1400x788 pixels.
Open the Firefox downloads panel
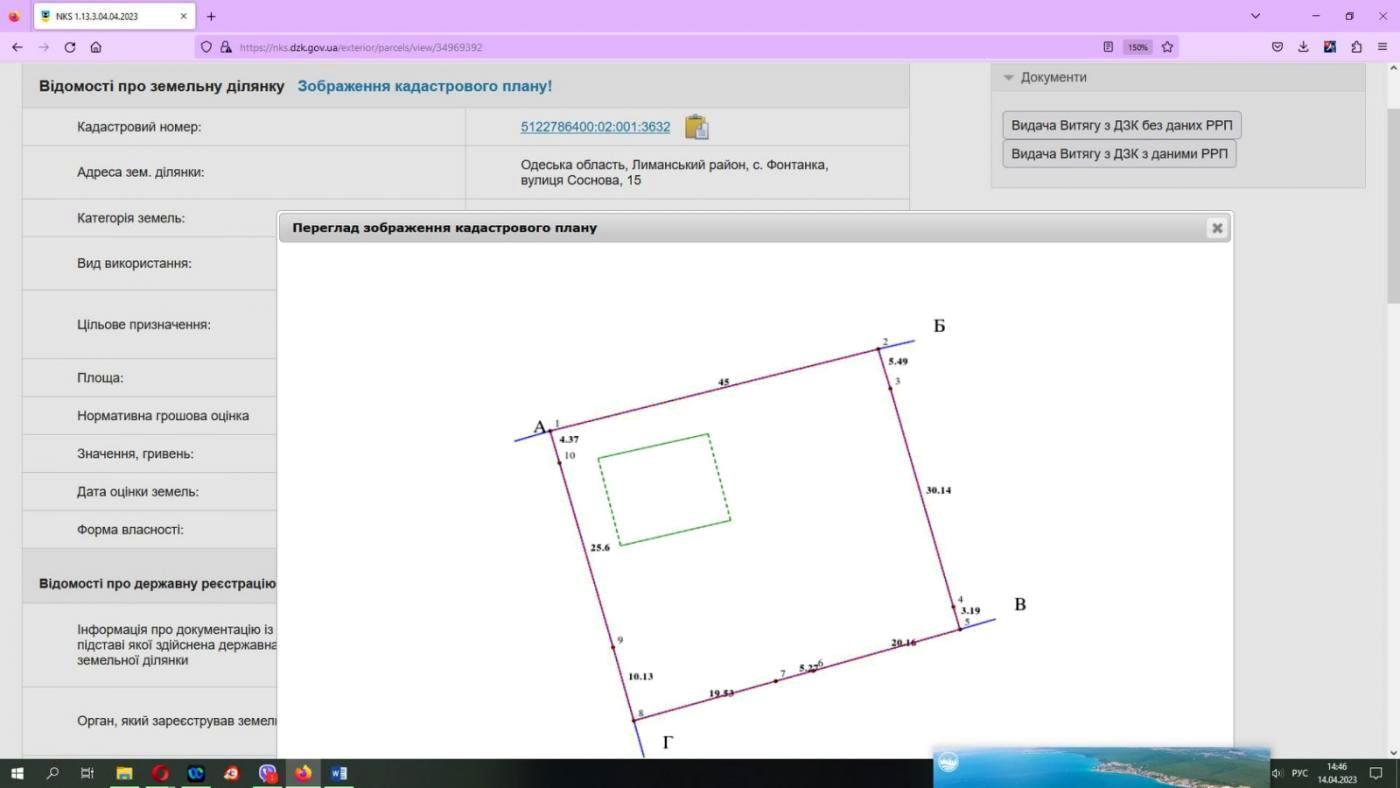point(1303,47)
